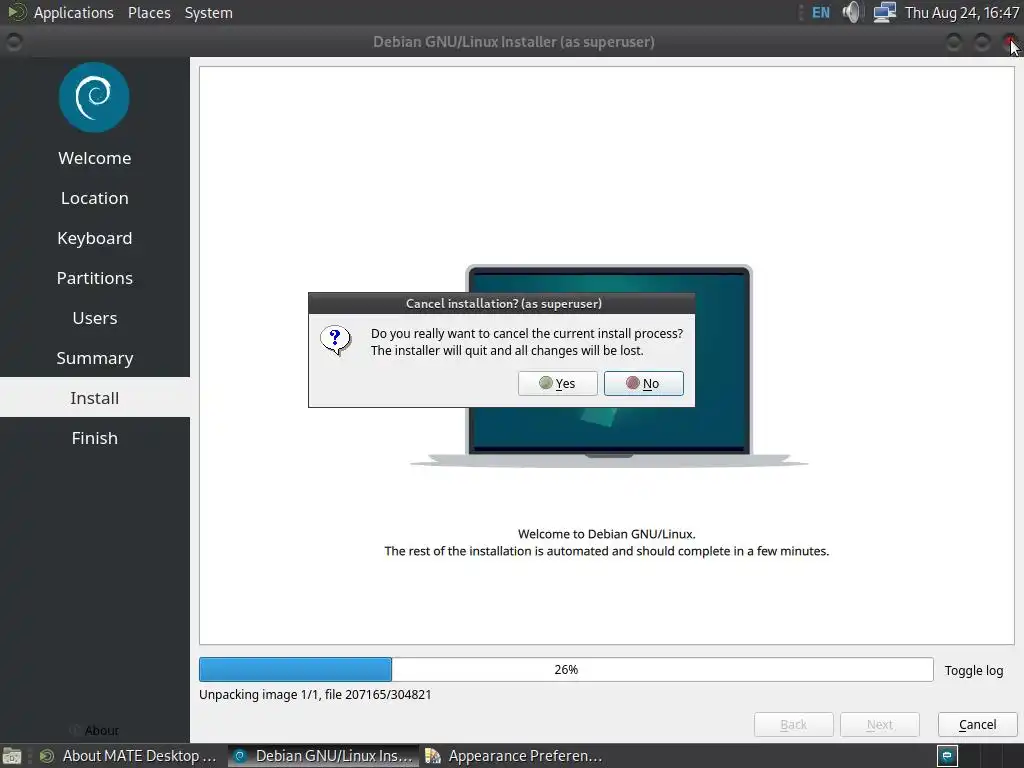Image resolution: width=1024 pixels, height=768 pixels.
Task: Open the clock showing Thu Aug 24
Action: pyautogui.click(x=961, y=12)
